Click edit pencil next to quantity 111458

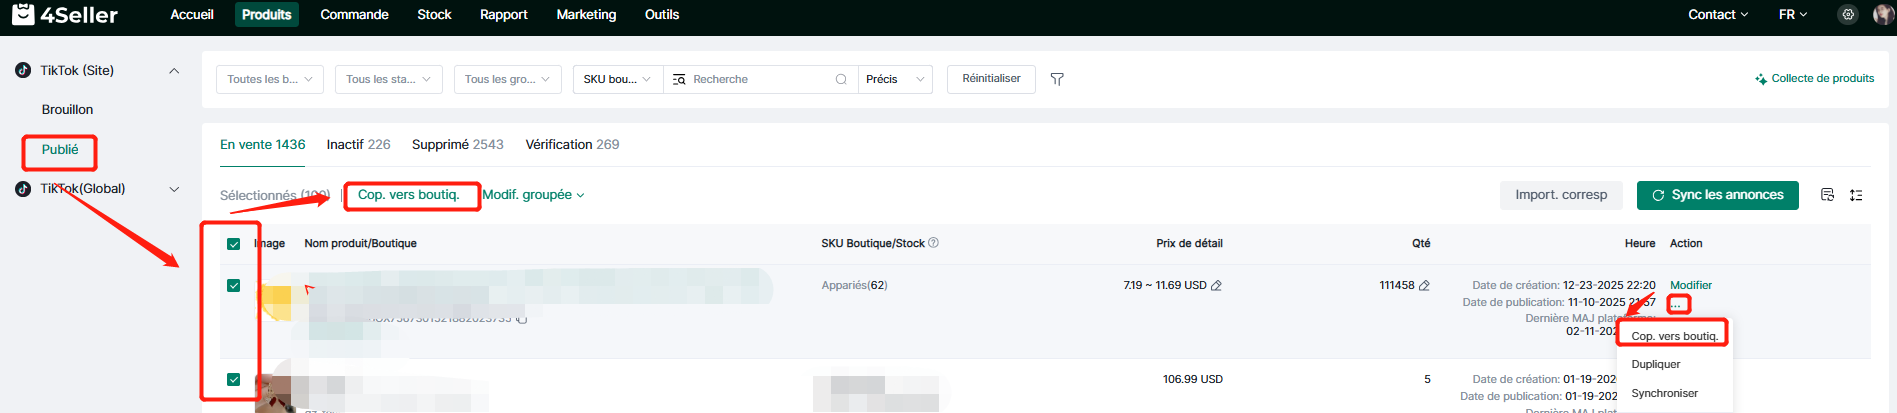tap(1424, 286)
